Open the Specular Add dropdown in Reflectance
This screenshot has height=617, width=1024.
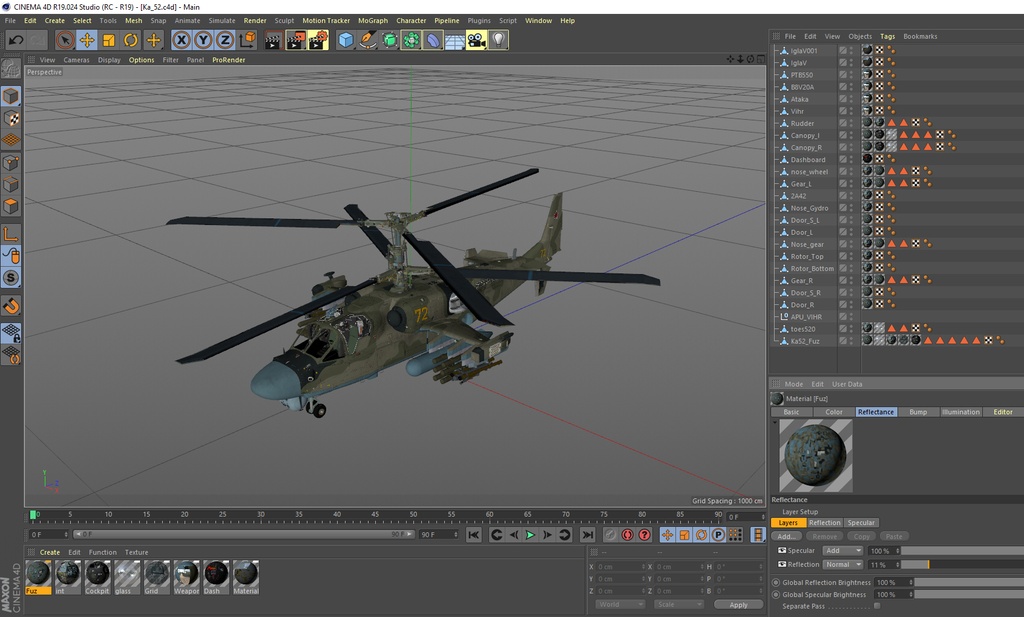pyautogui.click(x=842, y=551)
